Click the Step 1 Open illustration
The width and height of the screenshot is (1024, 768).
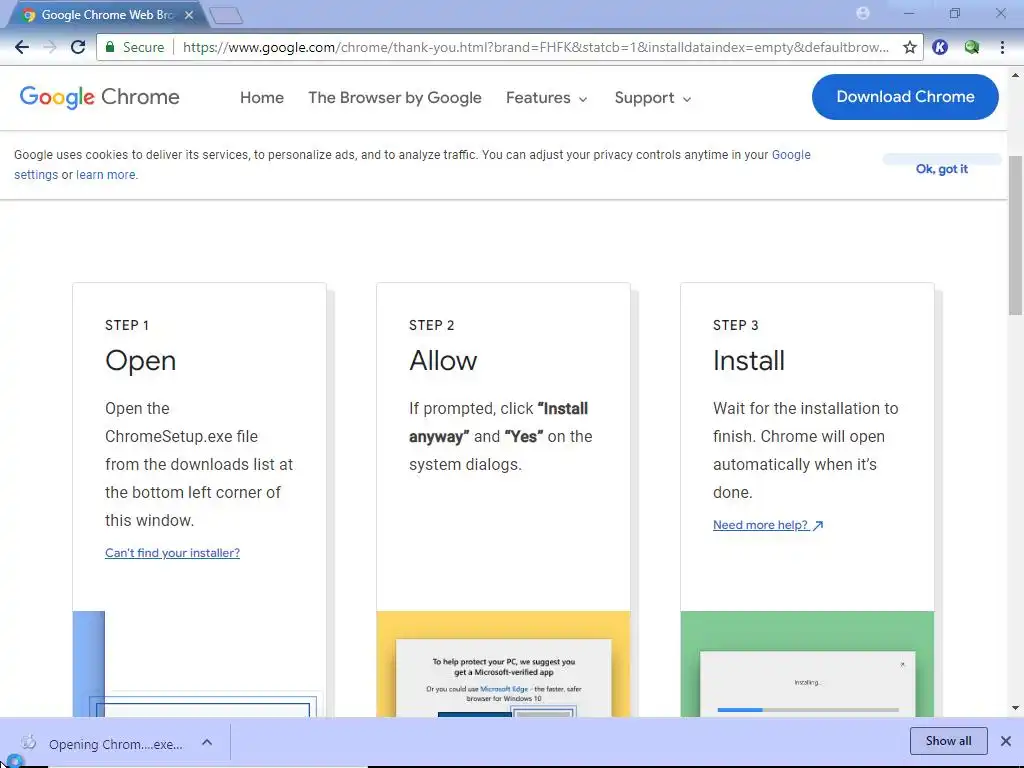pos(199,664)
